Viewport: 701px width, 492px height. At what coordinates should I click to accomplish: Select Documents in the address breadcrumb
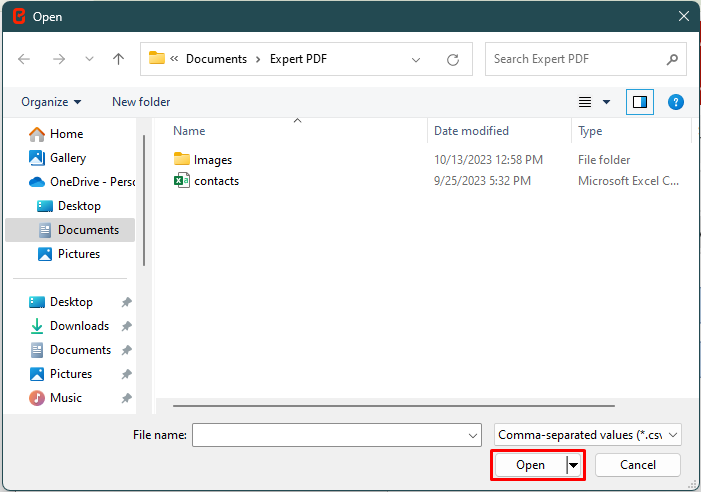click(216, 59)
